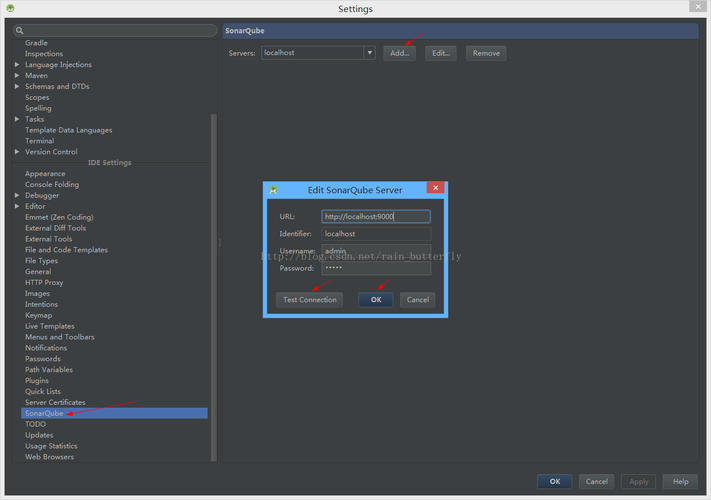Click the settings tree vertical scrollbar
Screen dimensions: 711x500
(214, 288)
